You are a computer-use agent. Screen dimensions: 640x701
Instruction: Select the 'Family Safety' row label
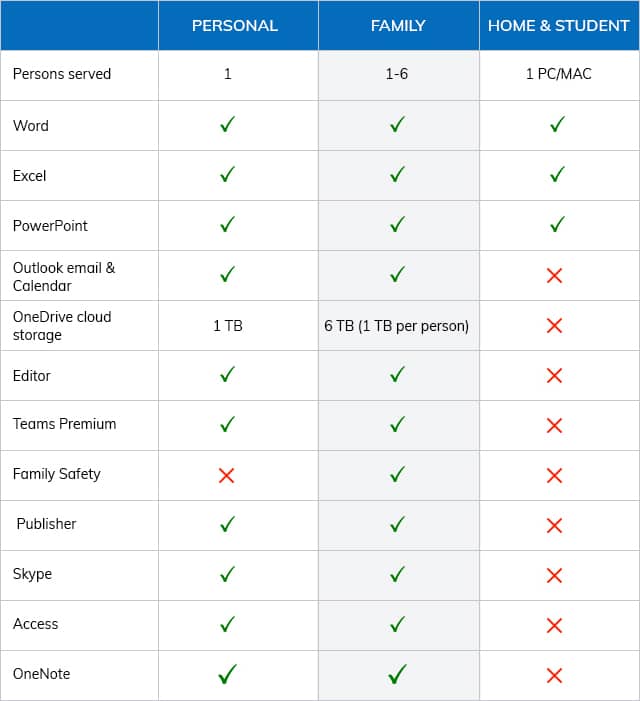point(57,474)
